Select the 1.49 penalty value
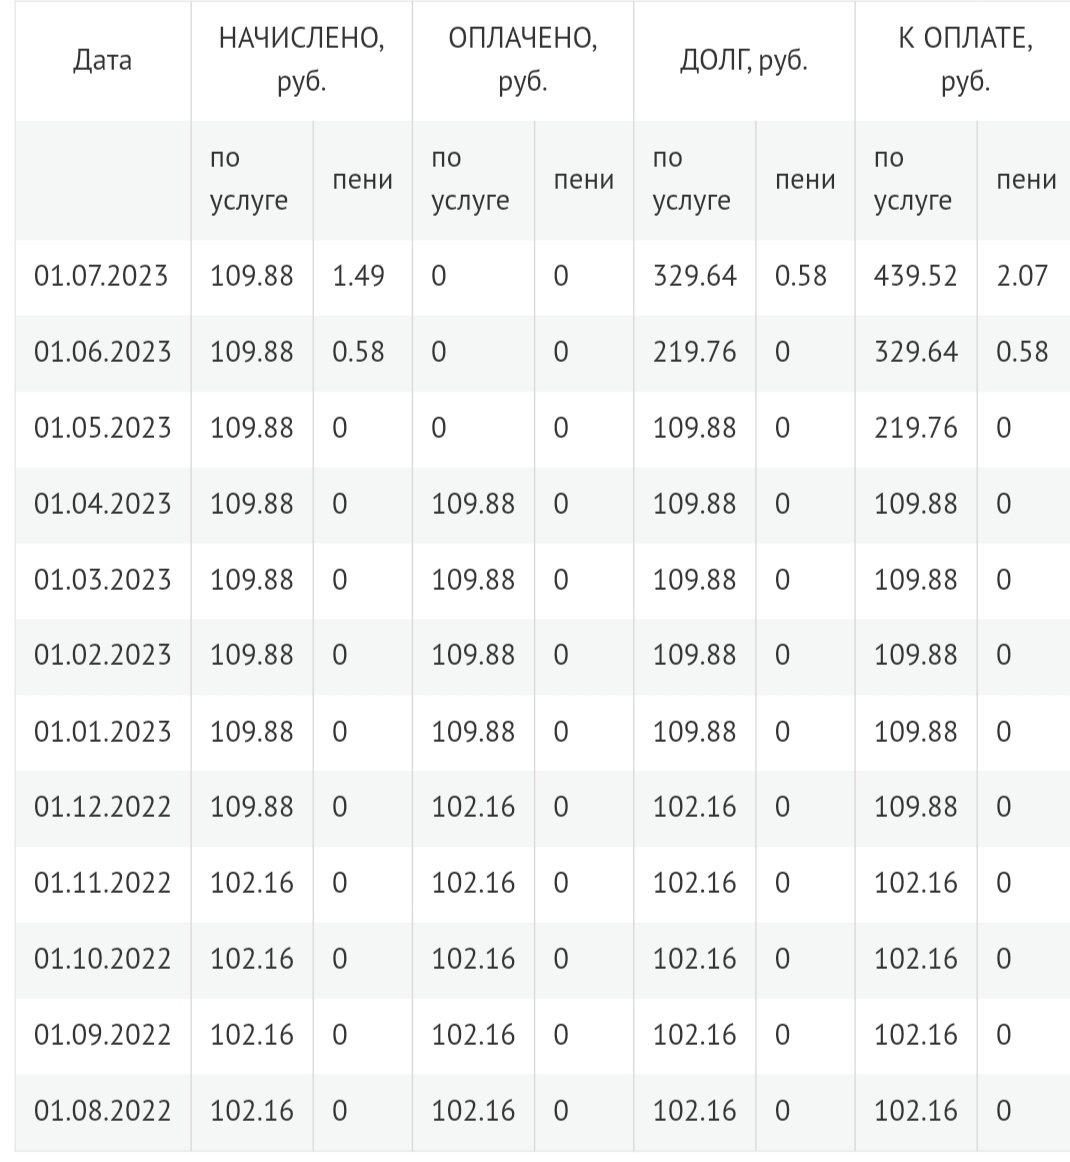This screenshot has width=1070, height=1162. (358, 276)
